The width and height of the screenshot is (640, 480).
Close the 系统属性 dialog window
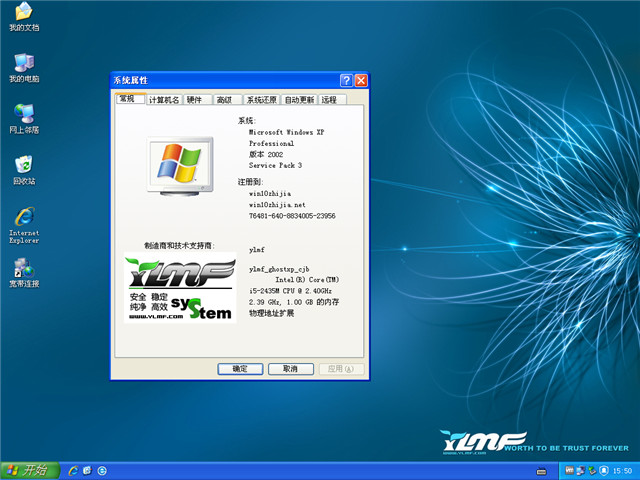pyautogui.click(x=361, y=80)
